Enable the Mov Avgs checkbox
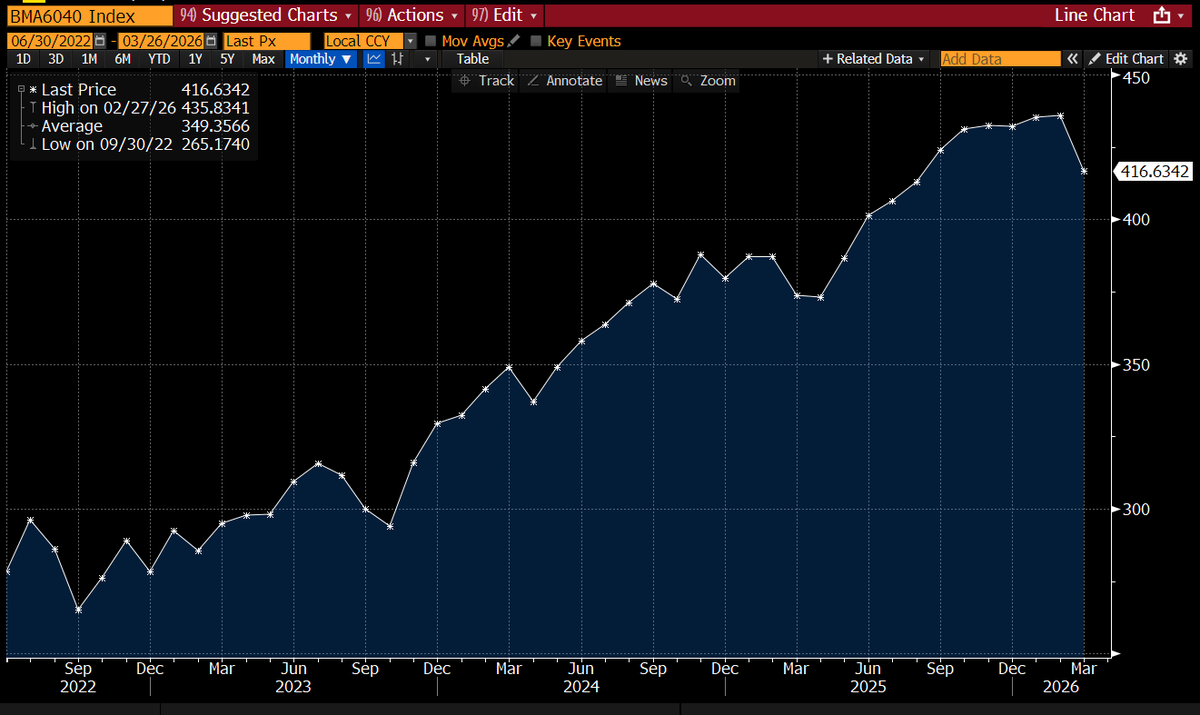1200x715 pixels. (x=431, y=41)
